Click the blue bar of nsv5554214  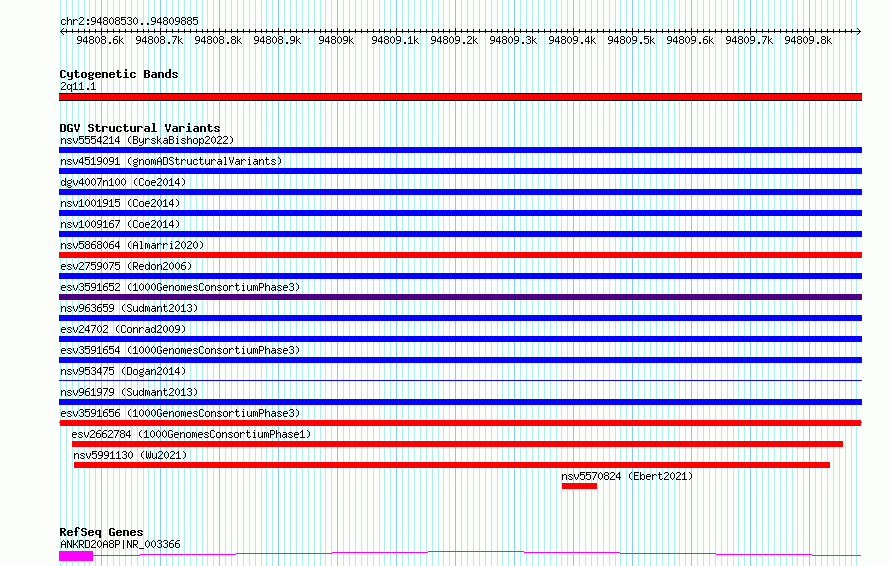point(460,150)
